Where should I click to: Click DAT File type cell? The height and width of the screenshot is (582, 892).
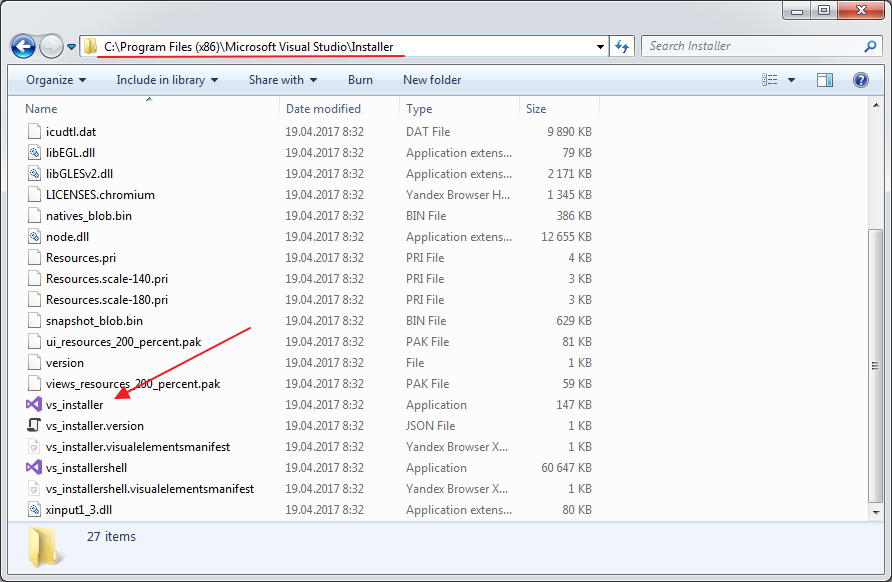(x=428, y=132)
